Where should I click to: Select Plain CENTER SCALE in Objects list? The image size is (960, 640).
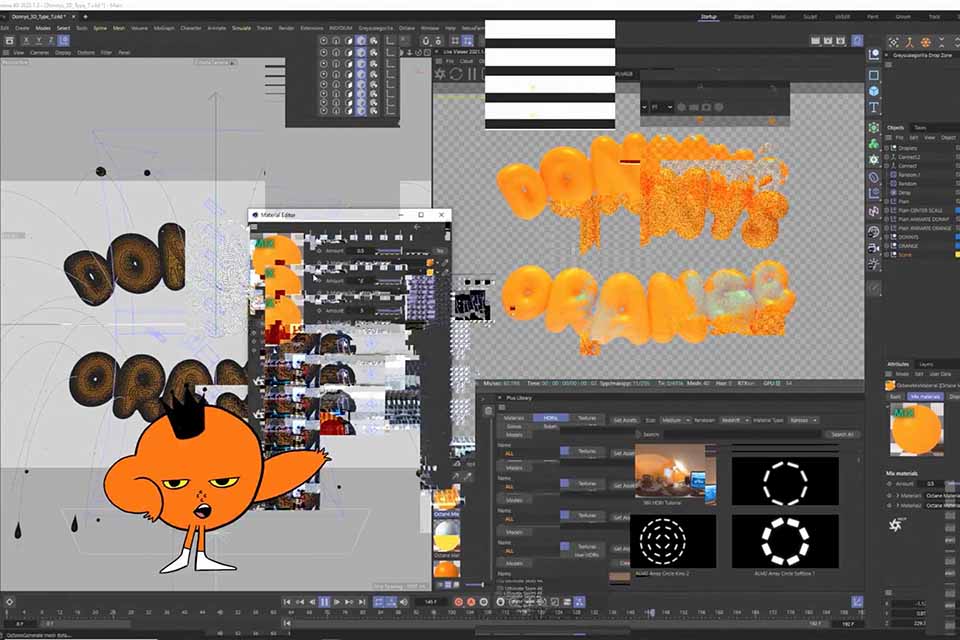pyautogui.click(x=921, y=210)
